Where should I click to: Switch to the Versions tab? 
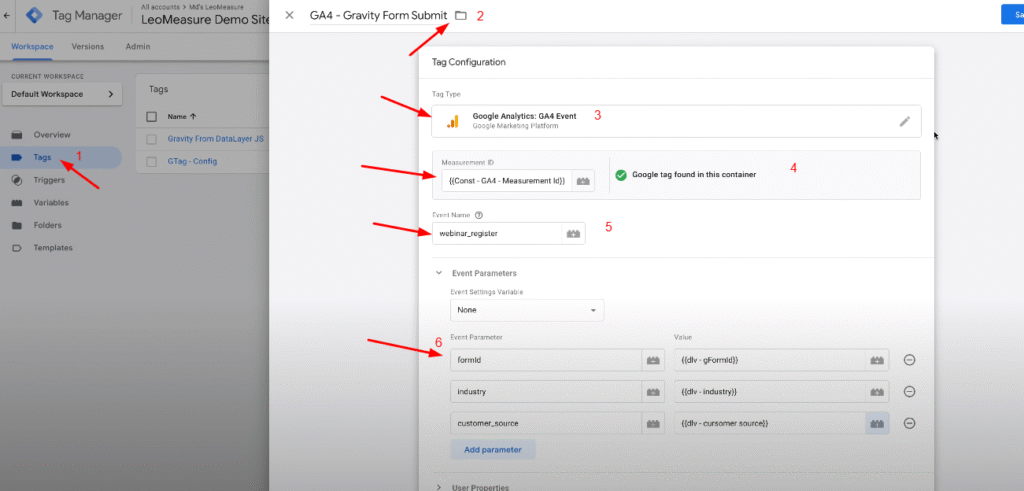[88, 46]
